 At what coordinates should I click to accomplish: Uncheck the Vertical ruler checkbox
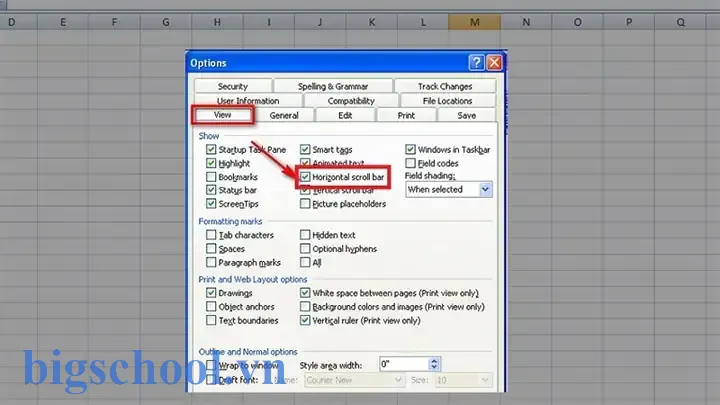click(305, 320)
